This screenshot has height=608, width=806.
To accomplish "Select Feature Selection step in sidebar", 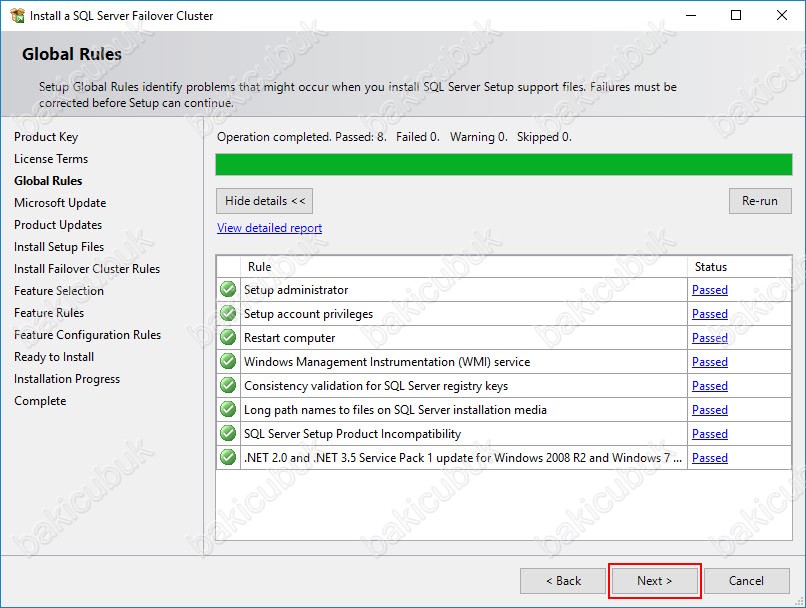I will pyautogui.click(x=59, y=291).
